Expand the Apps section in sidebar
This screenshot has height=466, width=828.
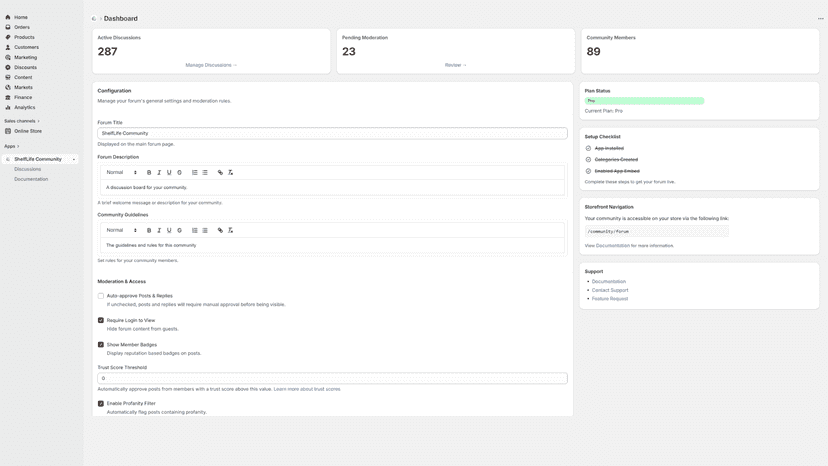12,146
